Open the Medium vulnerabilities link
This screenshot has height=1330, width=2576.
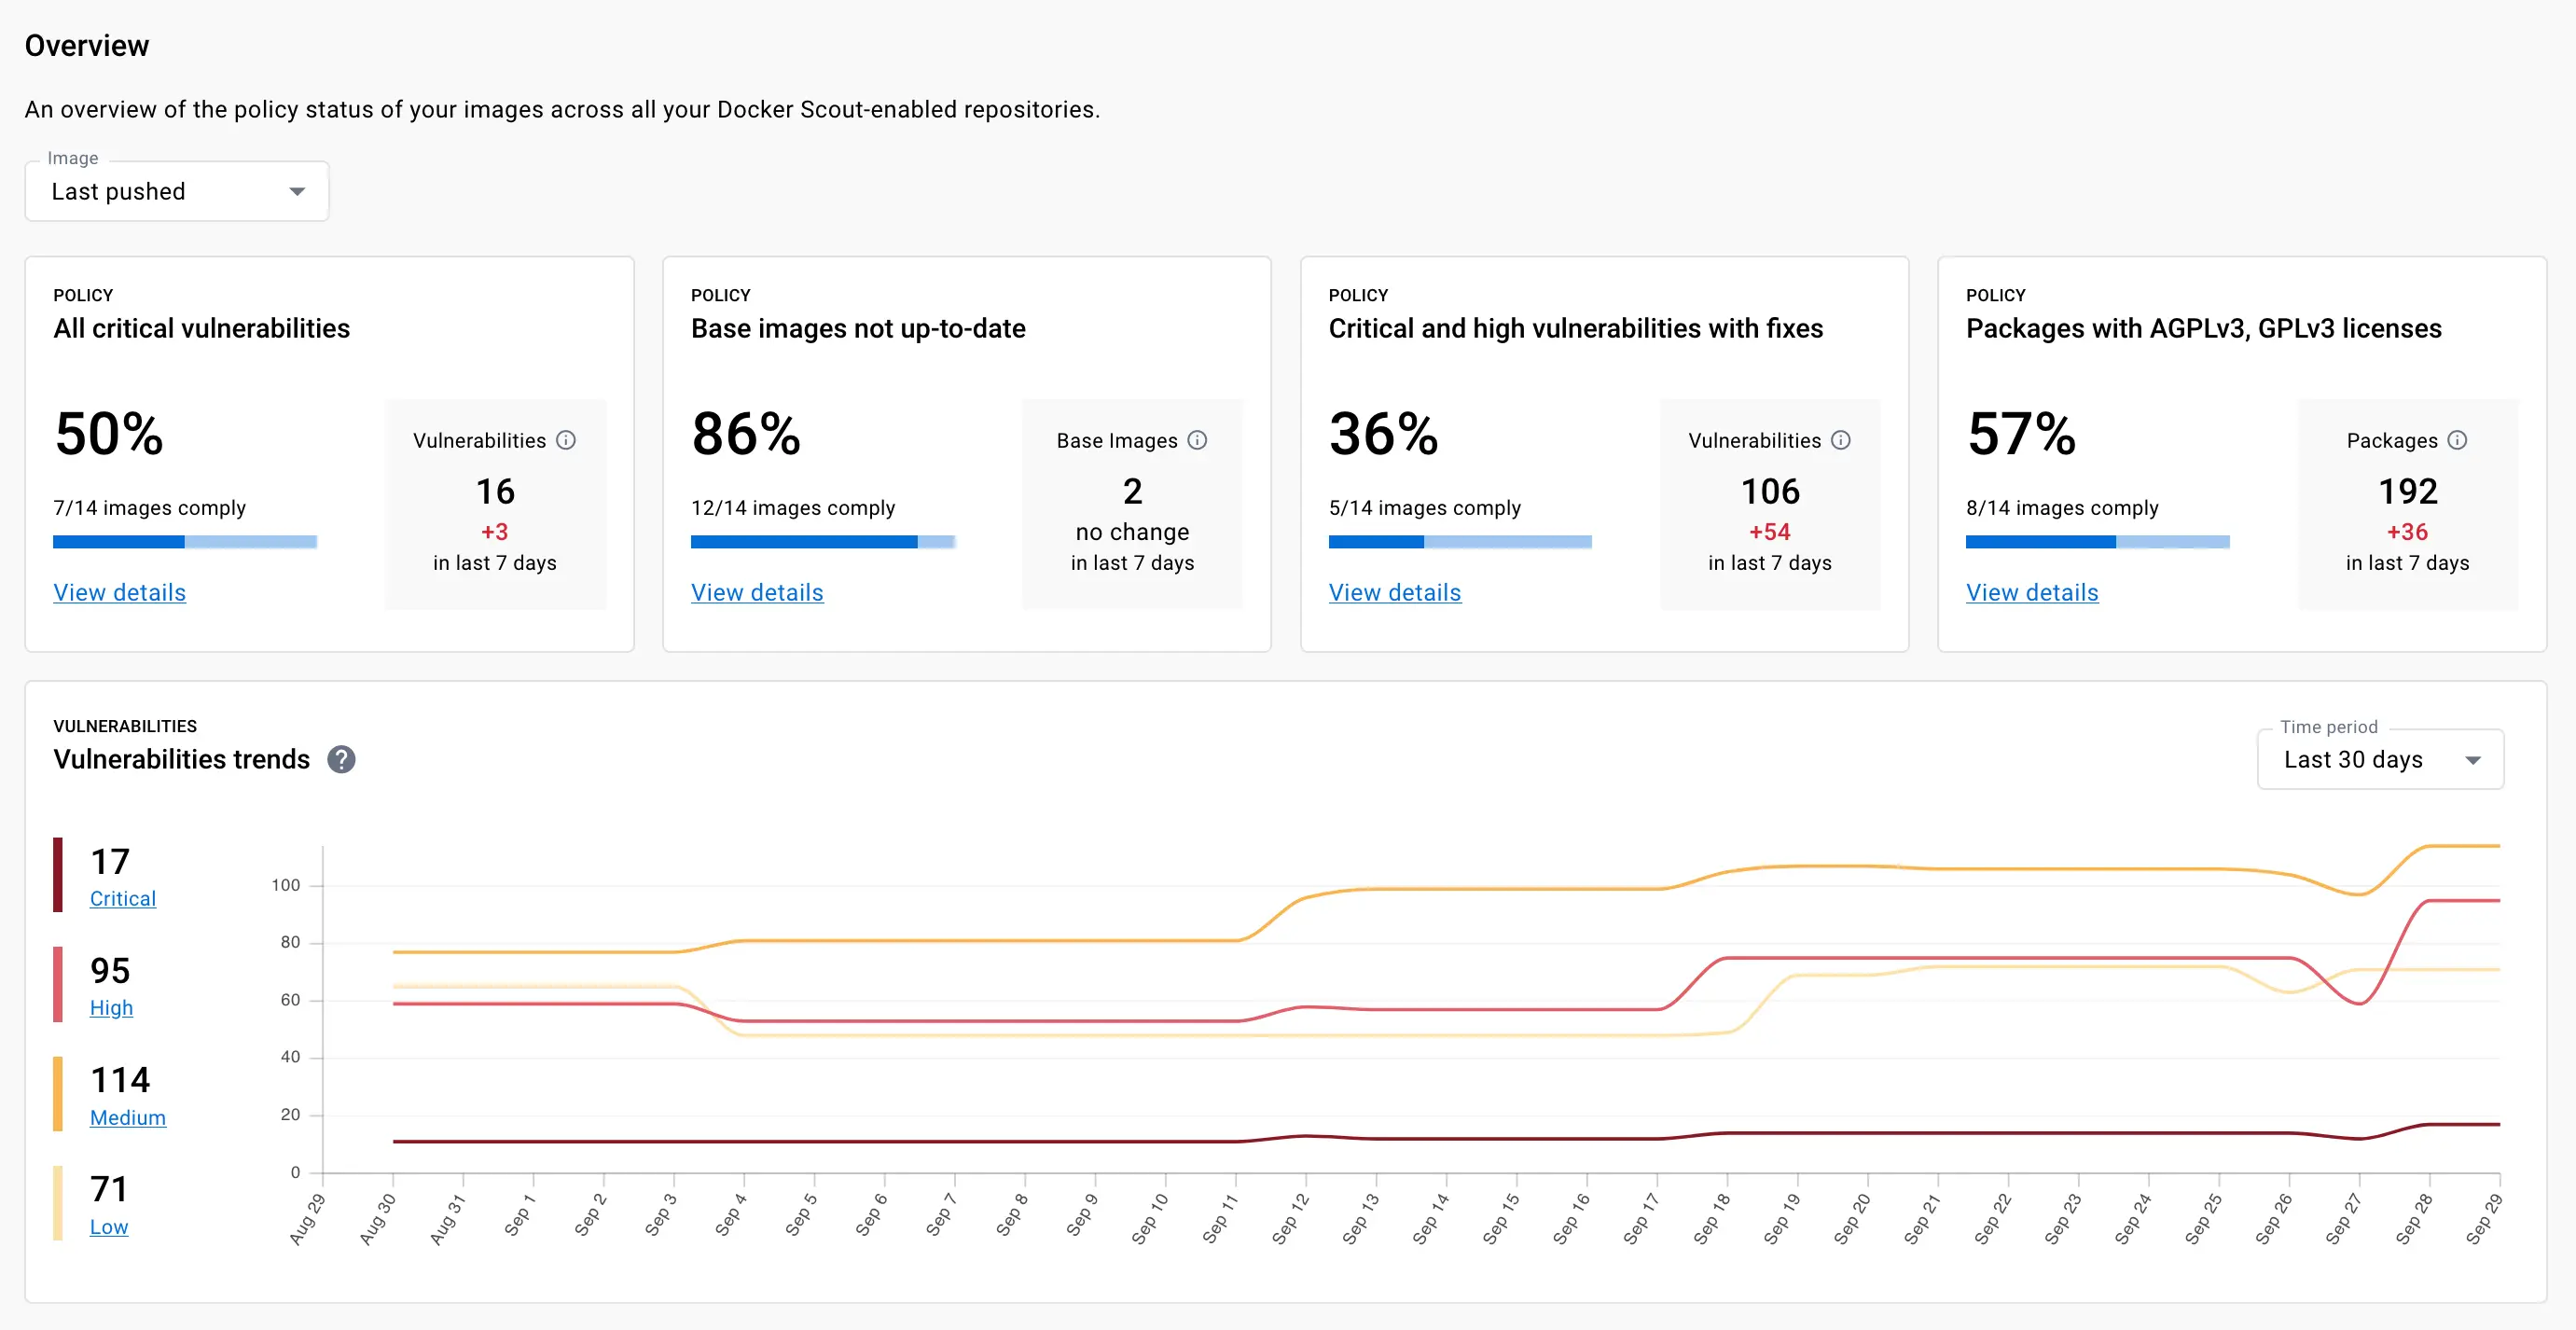(127, 1118)
